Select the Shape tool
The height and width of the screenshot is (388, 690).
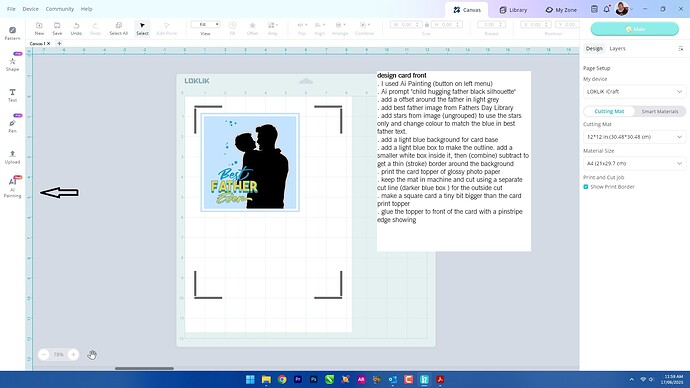[x=12, y=64]
